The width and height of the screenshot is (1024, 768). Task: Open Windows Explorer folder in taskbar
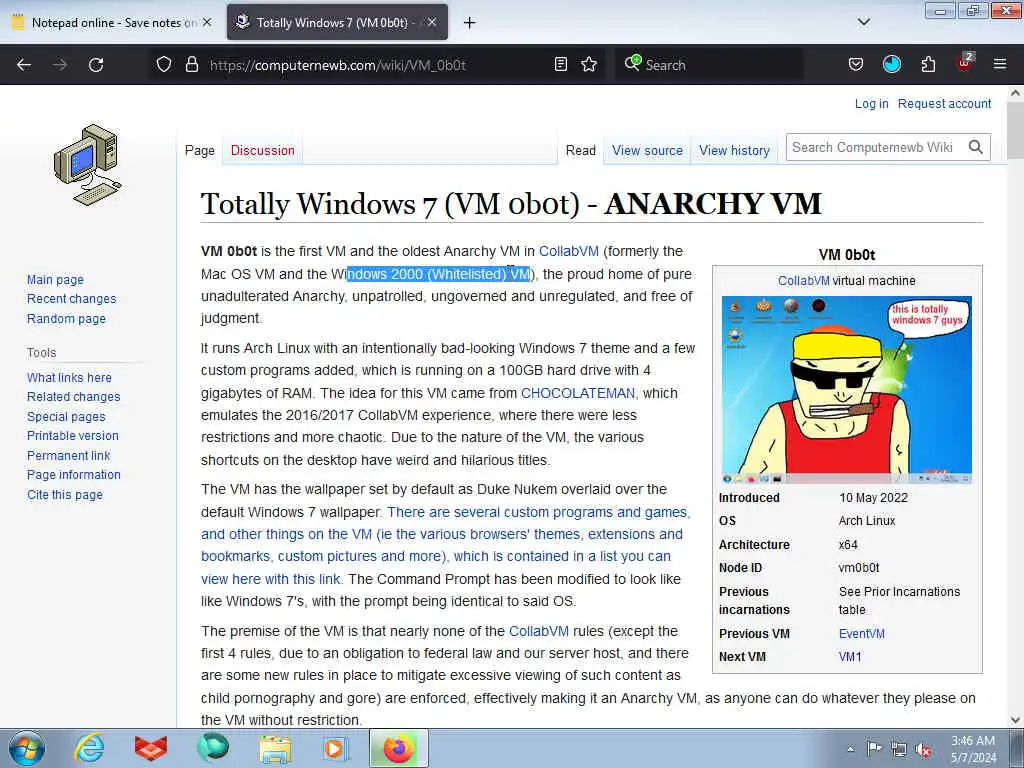point(275,749)
